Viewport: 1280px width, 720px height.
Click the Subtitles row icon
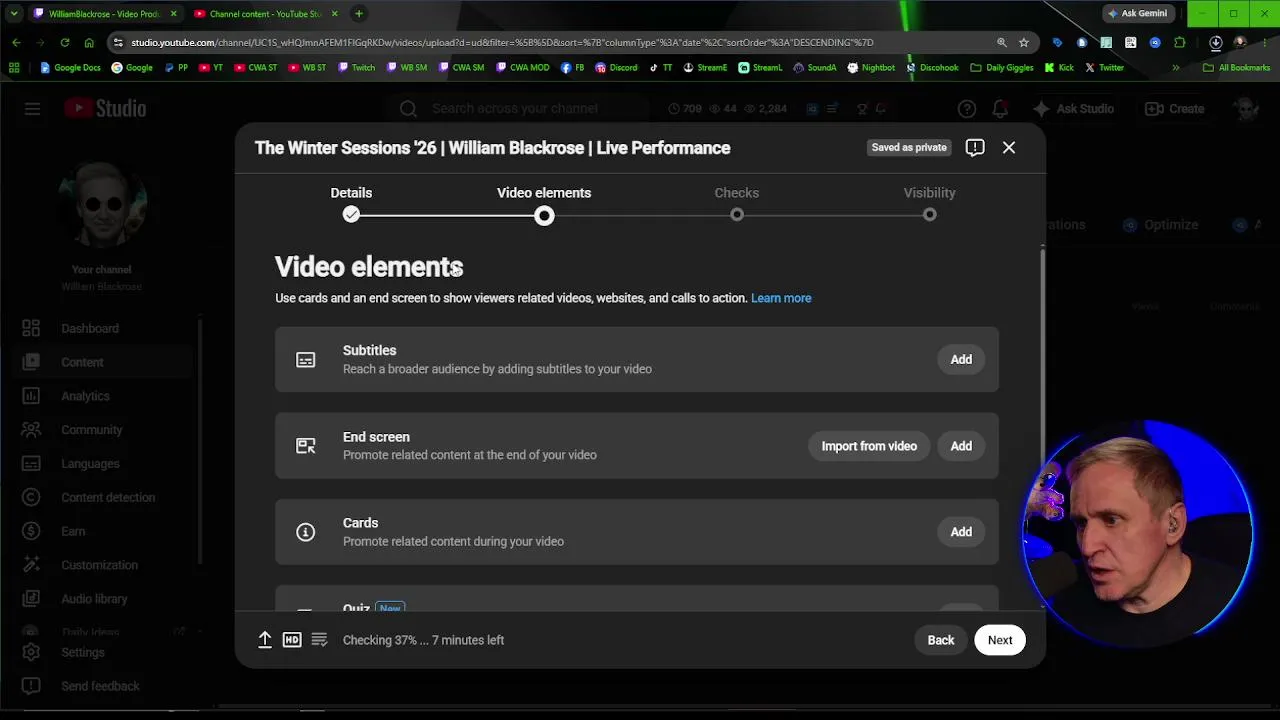tap(306, 359)
